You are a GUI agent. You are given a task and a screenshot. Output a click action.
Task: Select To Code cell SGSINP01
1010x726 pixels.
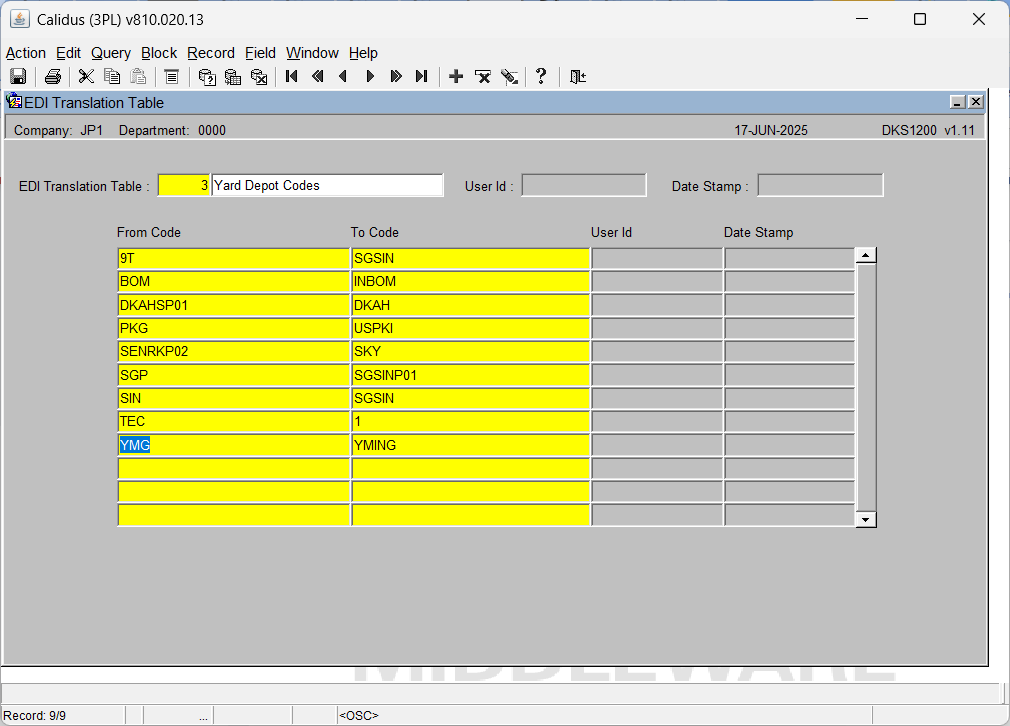click(471, 375)
